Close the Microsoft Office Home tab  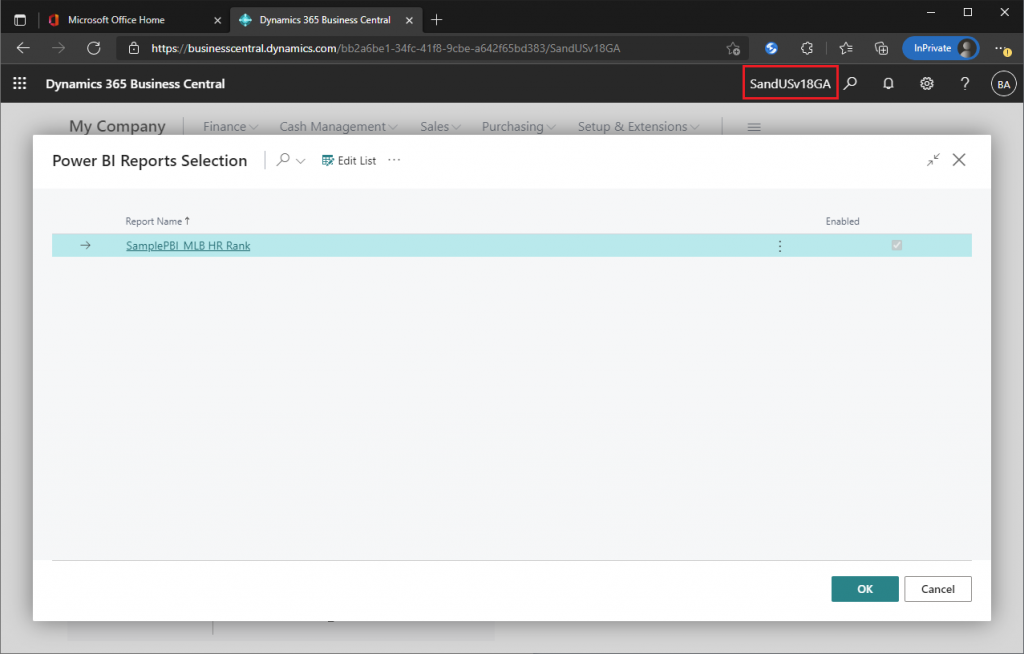click(217, 20)
